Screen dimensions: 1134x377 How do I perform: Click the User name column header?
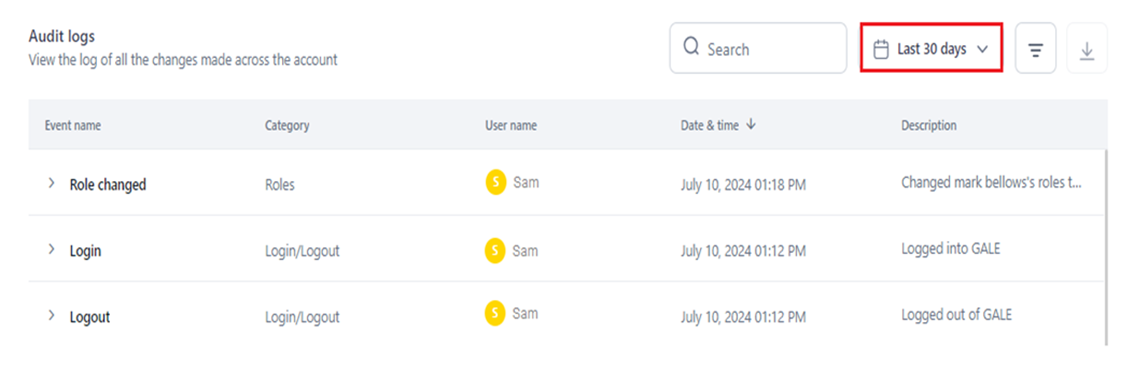[x=511, y=125]
